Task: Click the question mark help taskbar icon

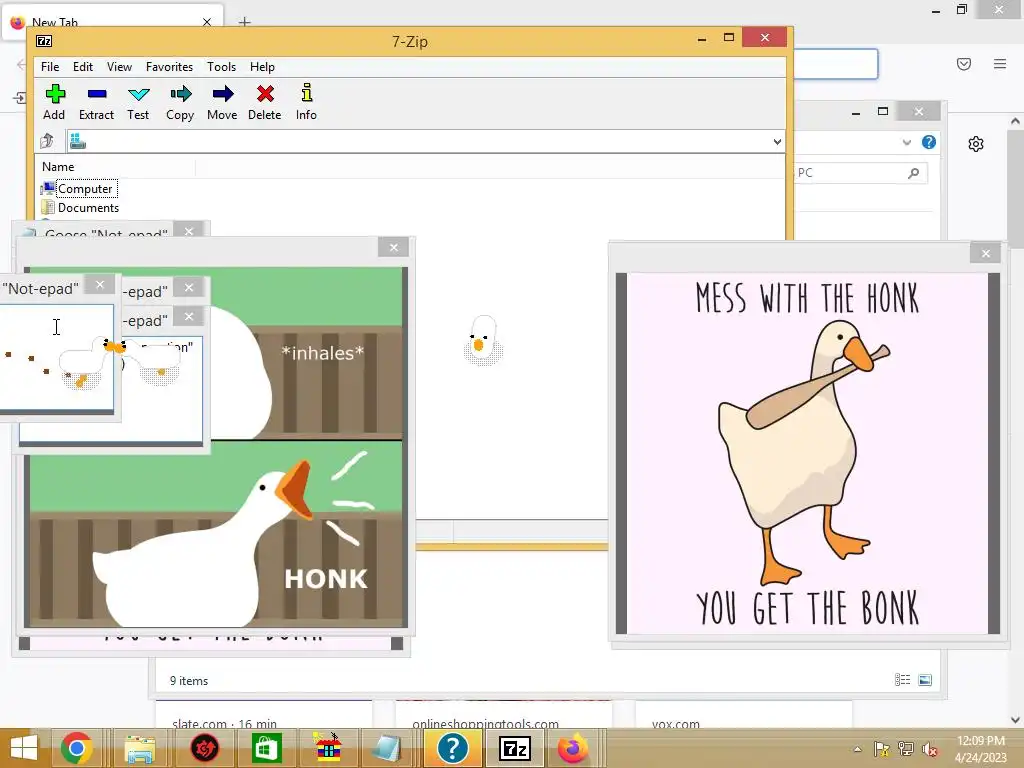Action: pos(452,748)
